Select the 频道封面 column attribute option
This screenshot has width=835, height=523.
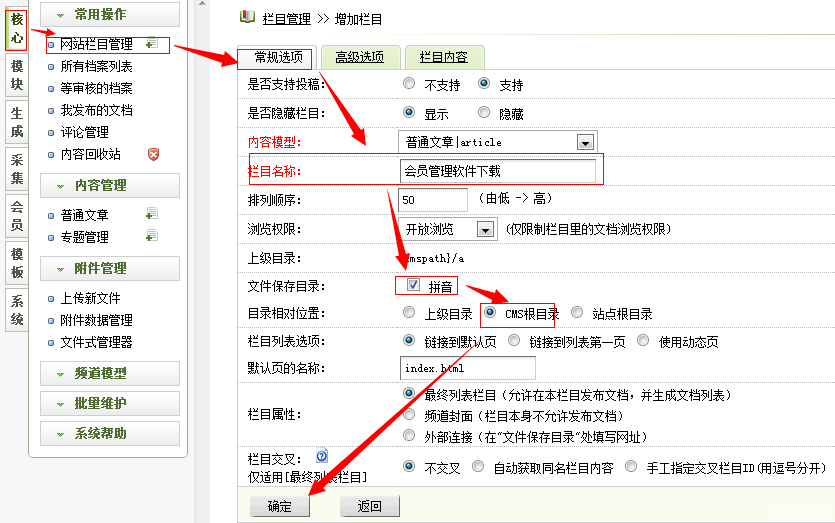coord(409,415)
